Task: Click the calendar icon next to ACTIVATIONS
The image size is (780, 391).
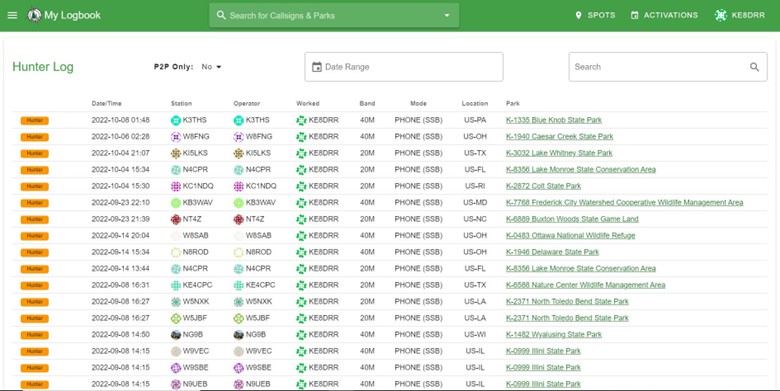Action: (635, 15)
